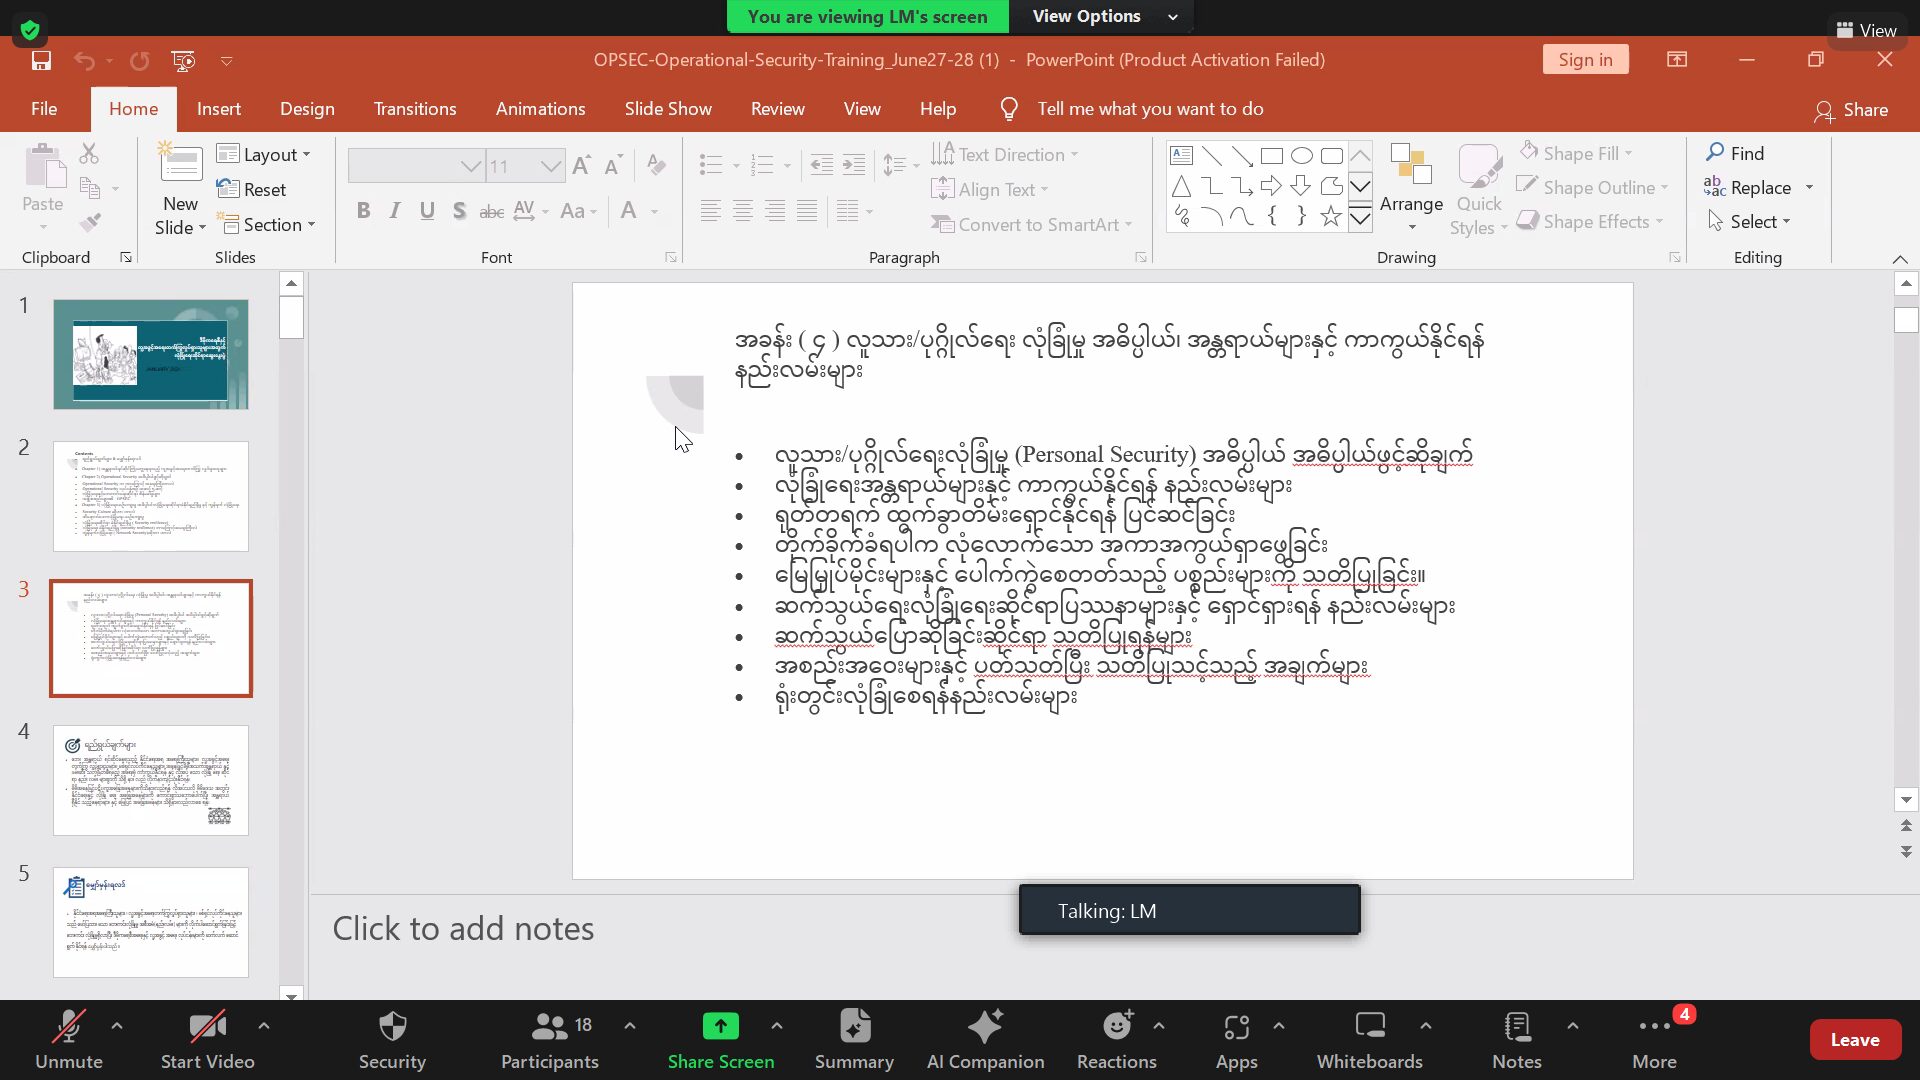Open Zoom Whiteboards
Viewport: 1920px width, 1080px height.
pos(1369,1039)
